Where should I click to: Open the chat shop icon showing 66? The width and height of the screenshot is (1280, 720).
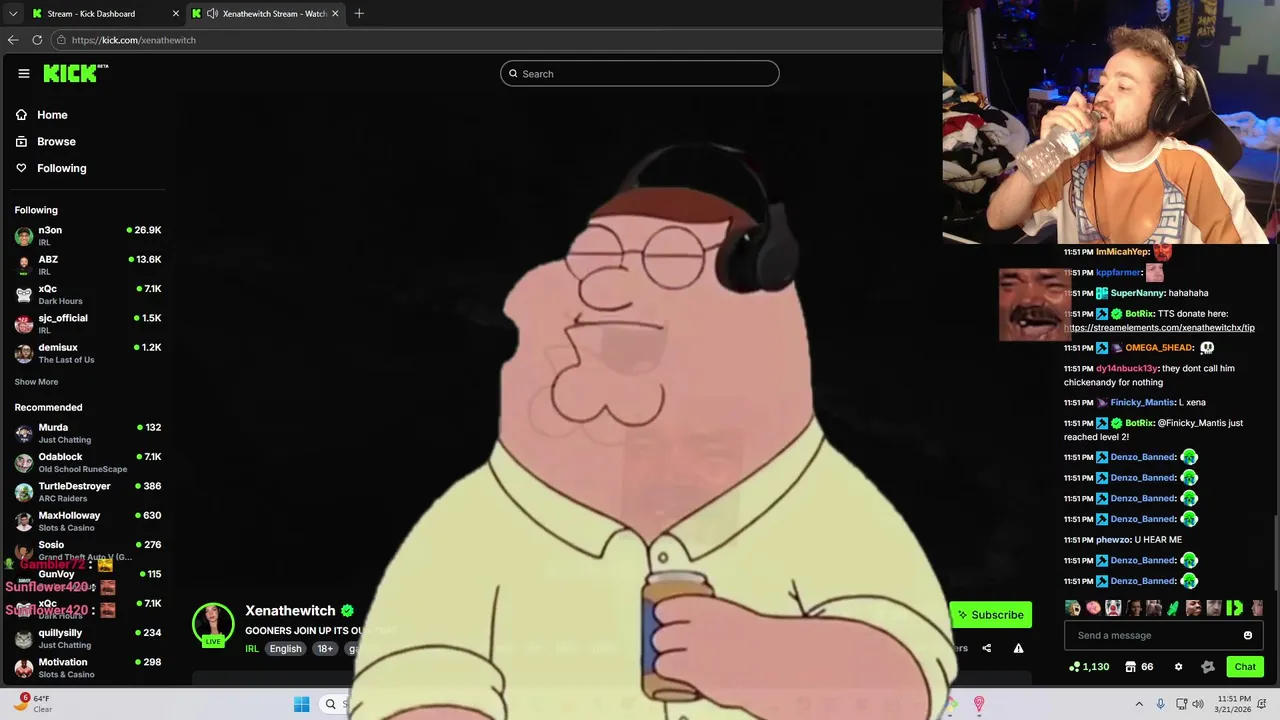point(1139,667)
